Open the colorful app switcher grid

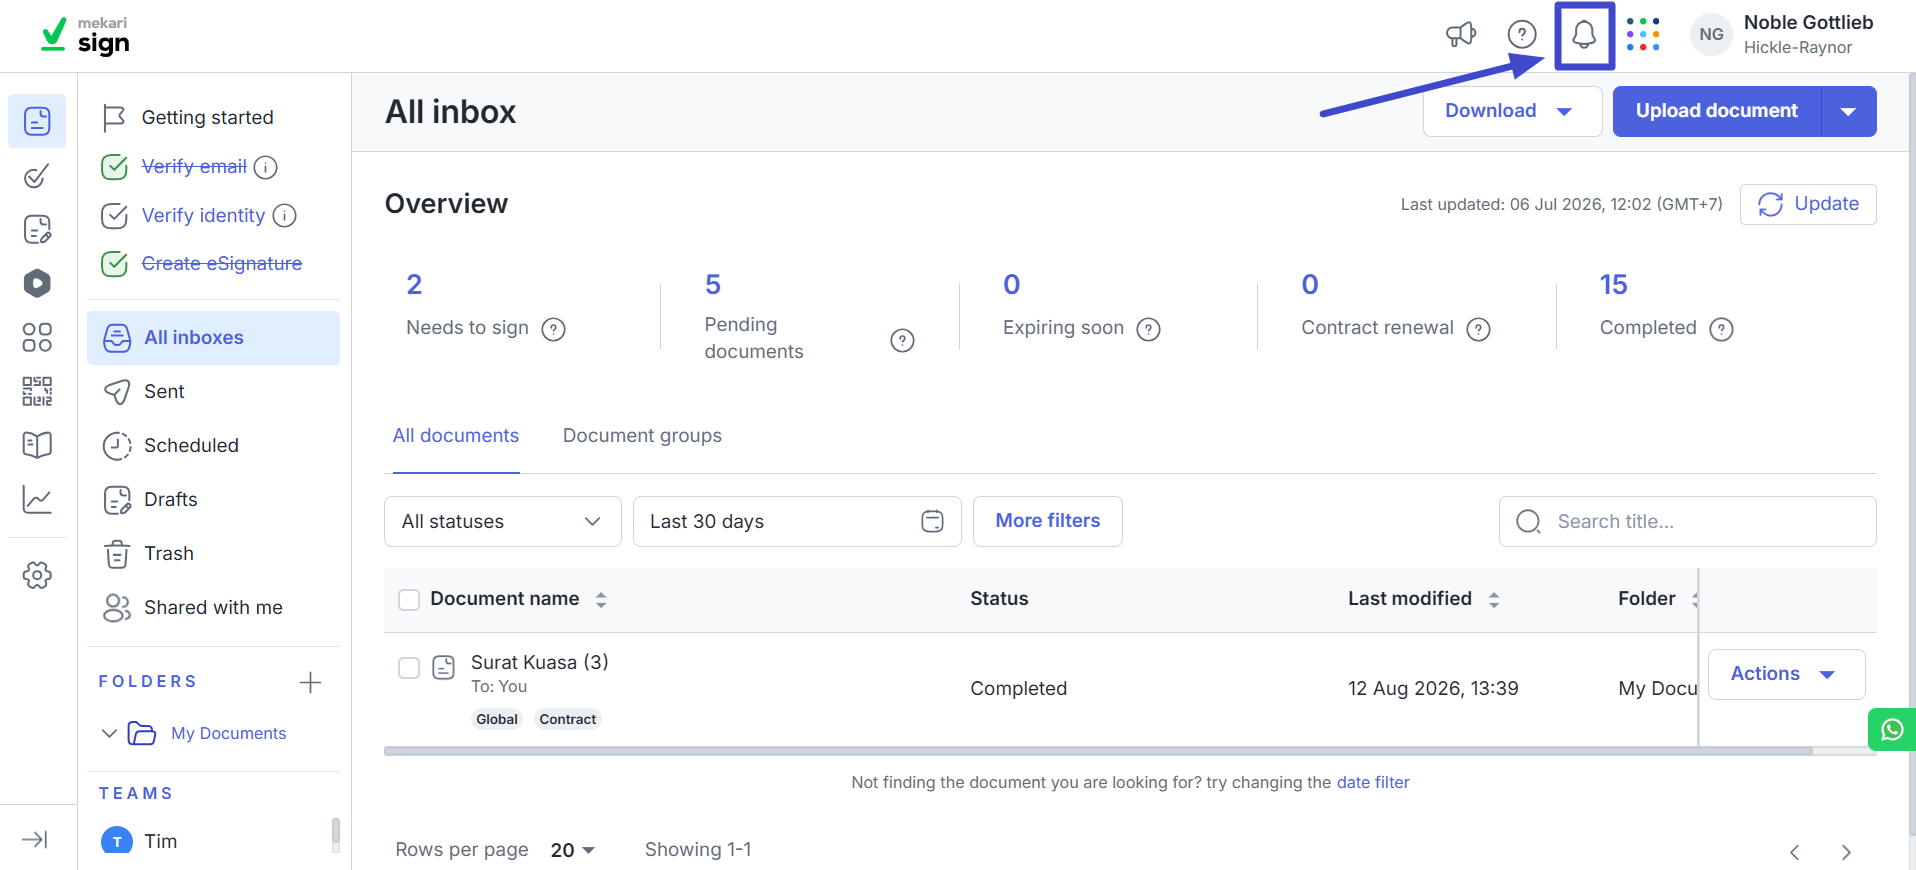coord(1643,35)
